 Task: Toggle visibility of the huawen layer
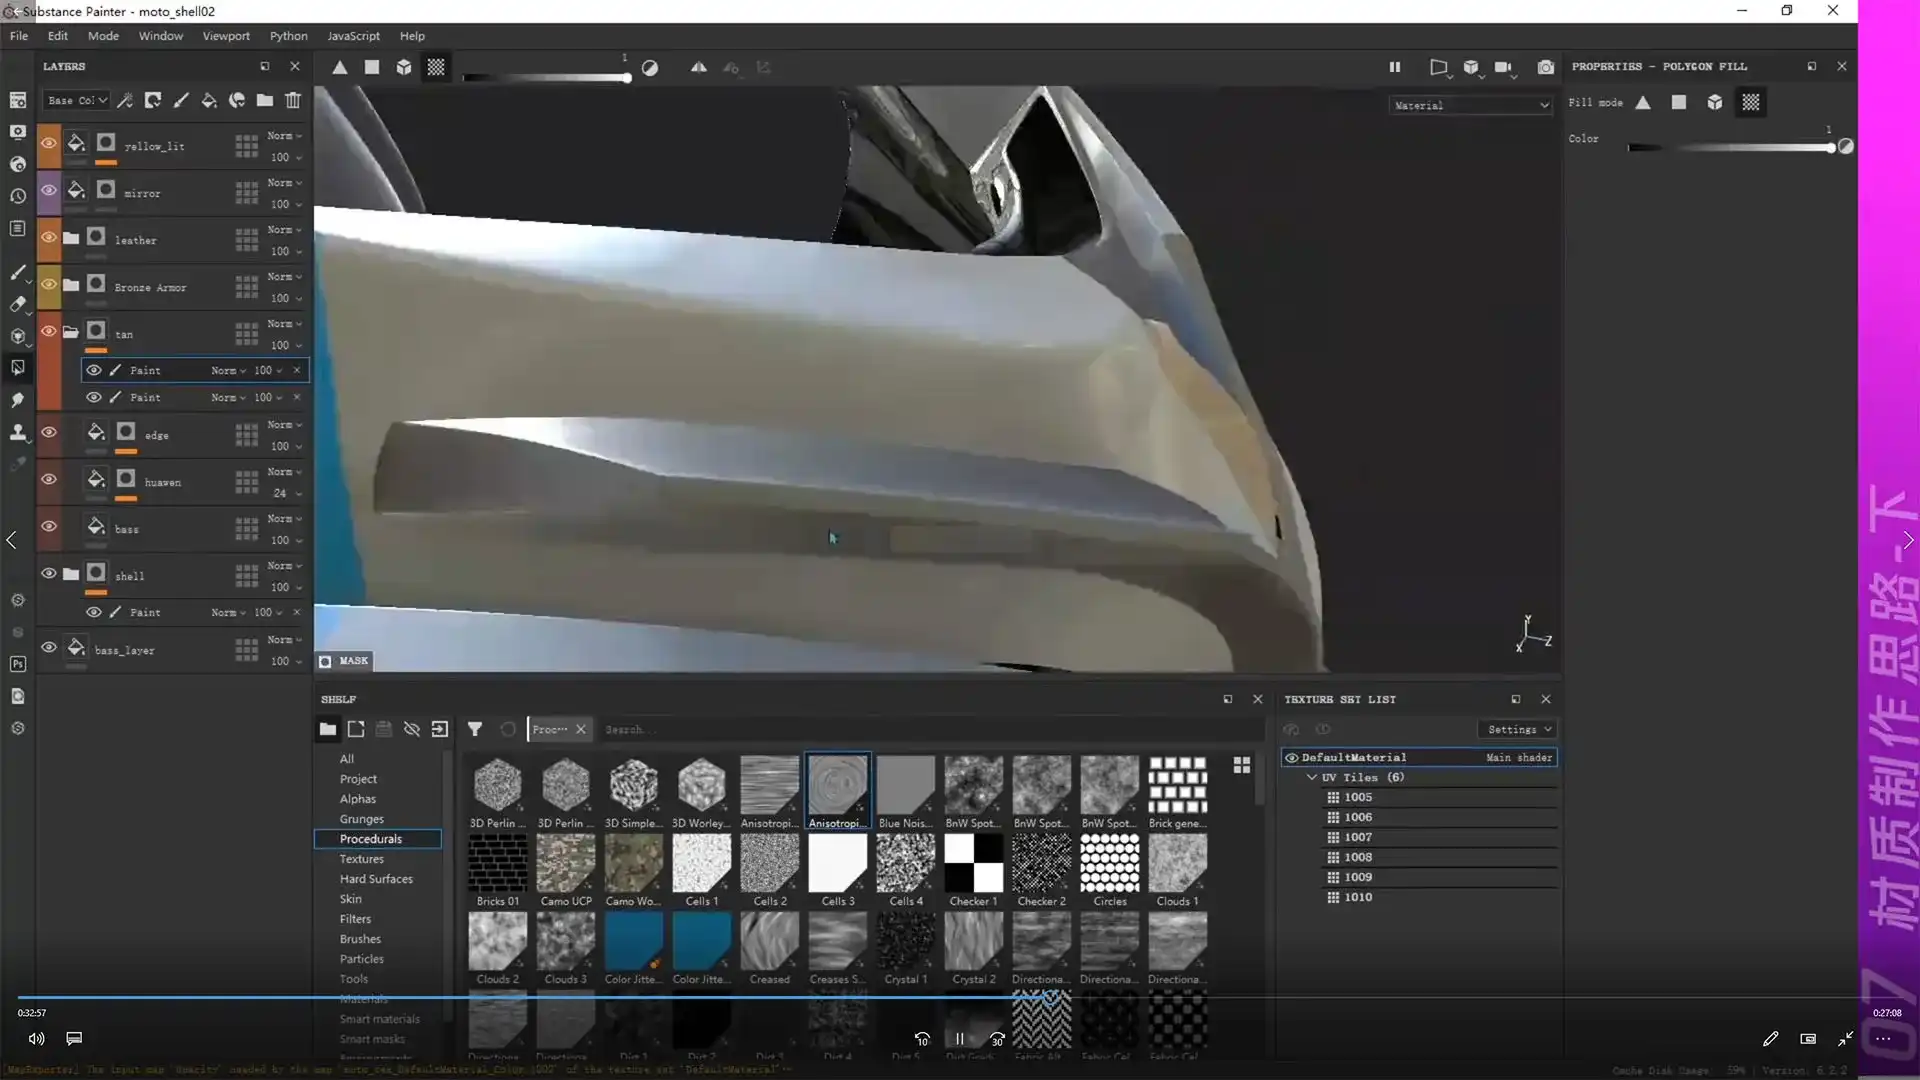(48, 479)
